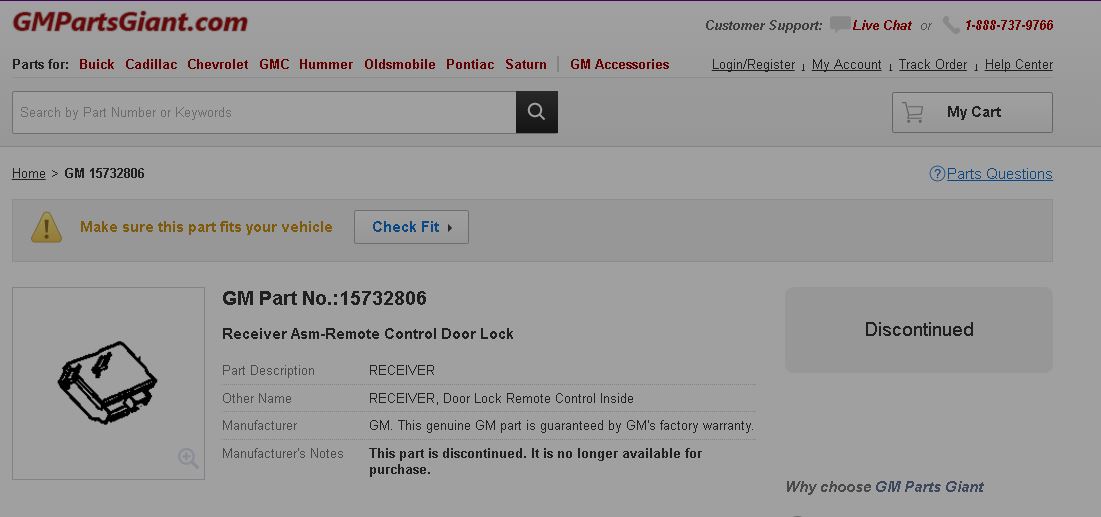Select Cadillac in Parts for menu
This screenshot has width=1101, height=517.
click(151, 65)
